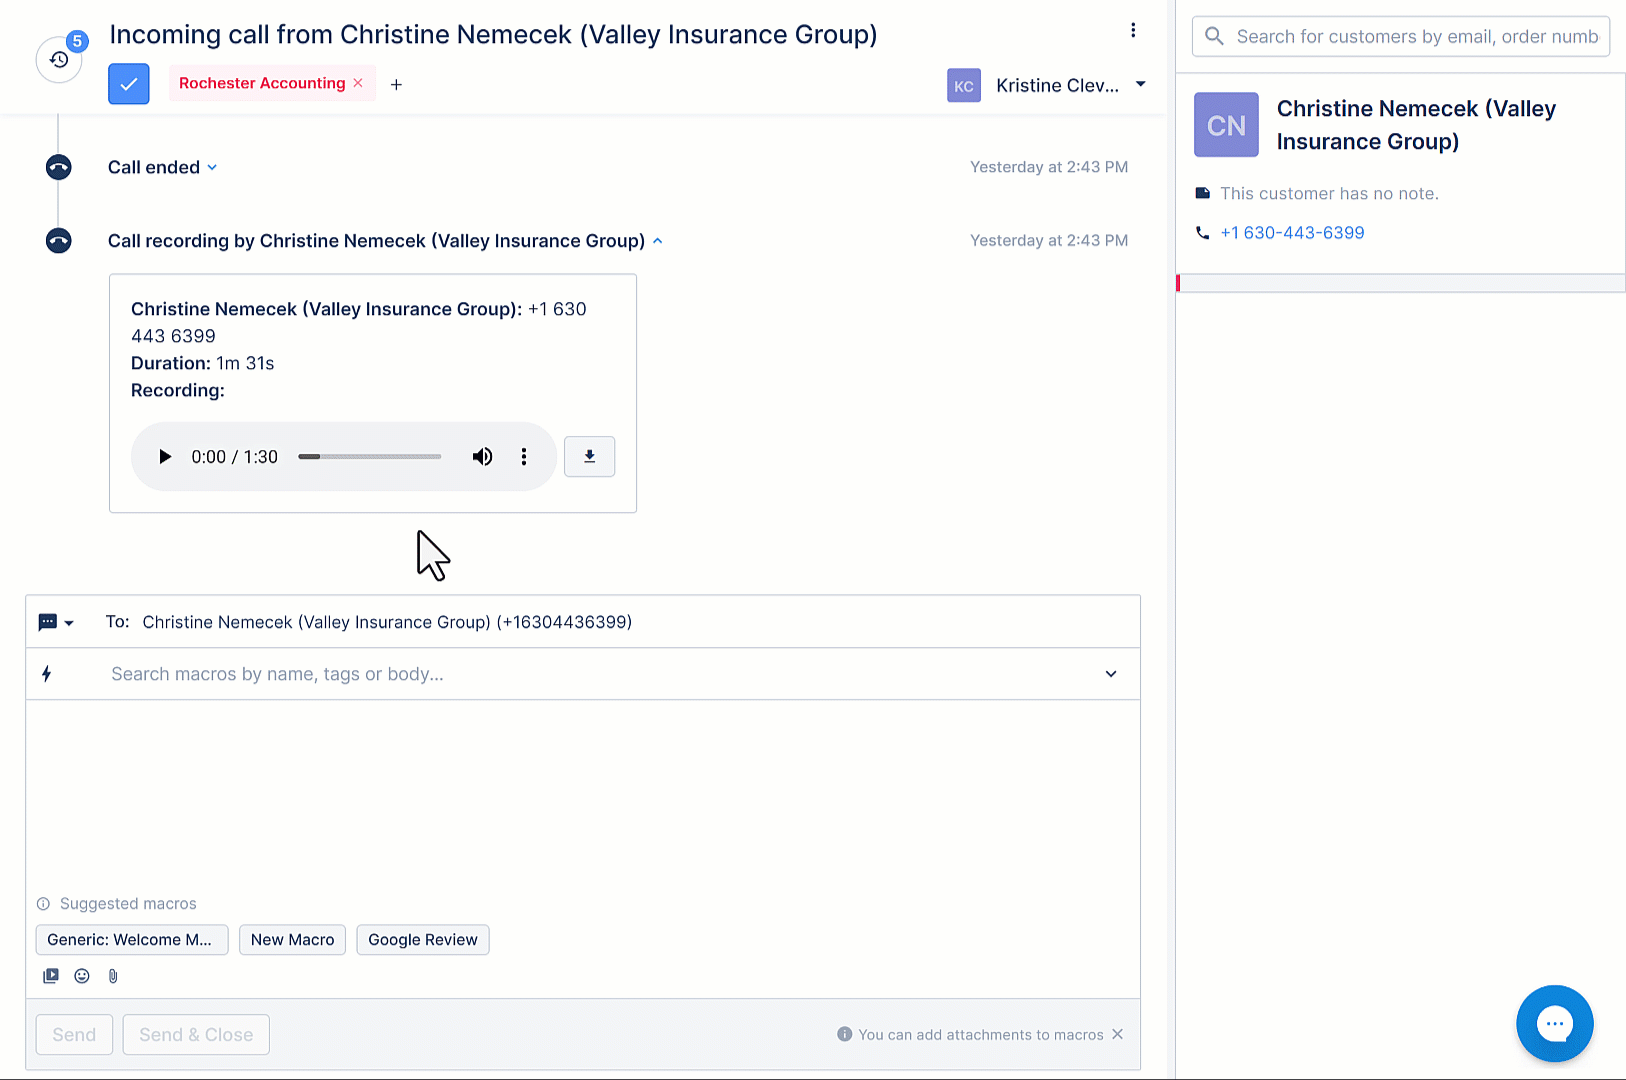Remove the Rochester Accounting tag
Viewport: 1626px width, 1080px height.
click(358, 83)
